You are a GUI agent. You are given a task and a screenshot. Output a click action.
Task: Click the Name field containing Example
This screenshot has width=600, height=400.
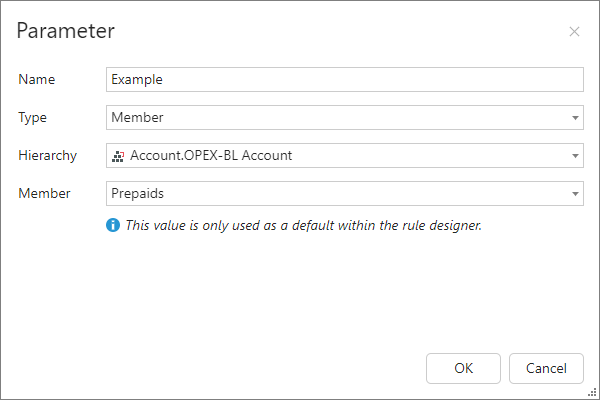tap(344, 79)
